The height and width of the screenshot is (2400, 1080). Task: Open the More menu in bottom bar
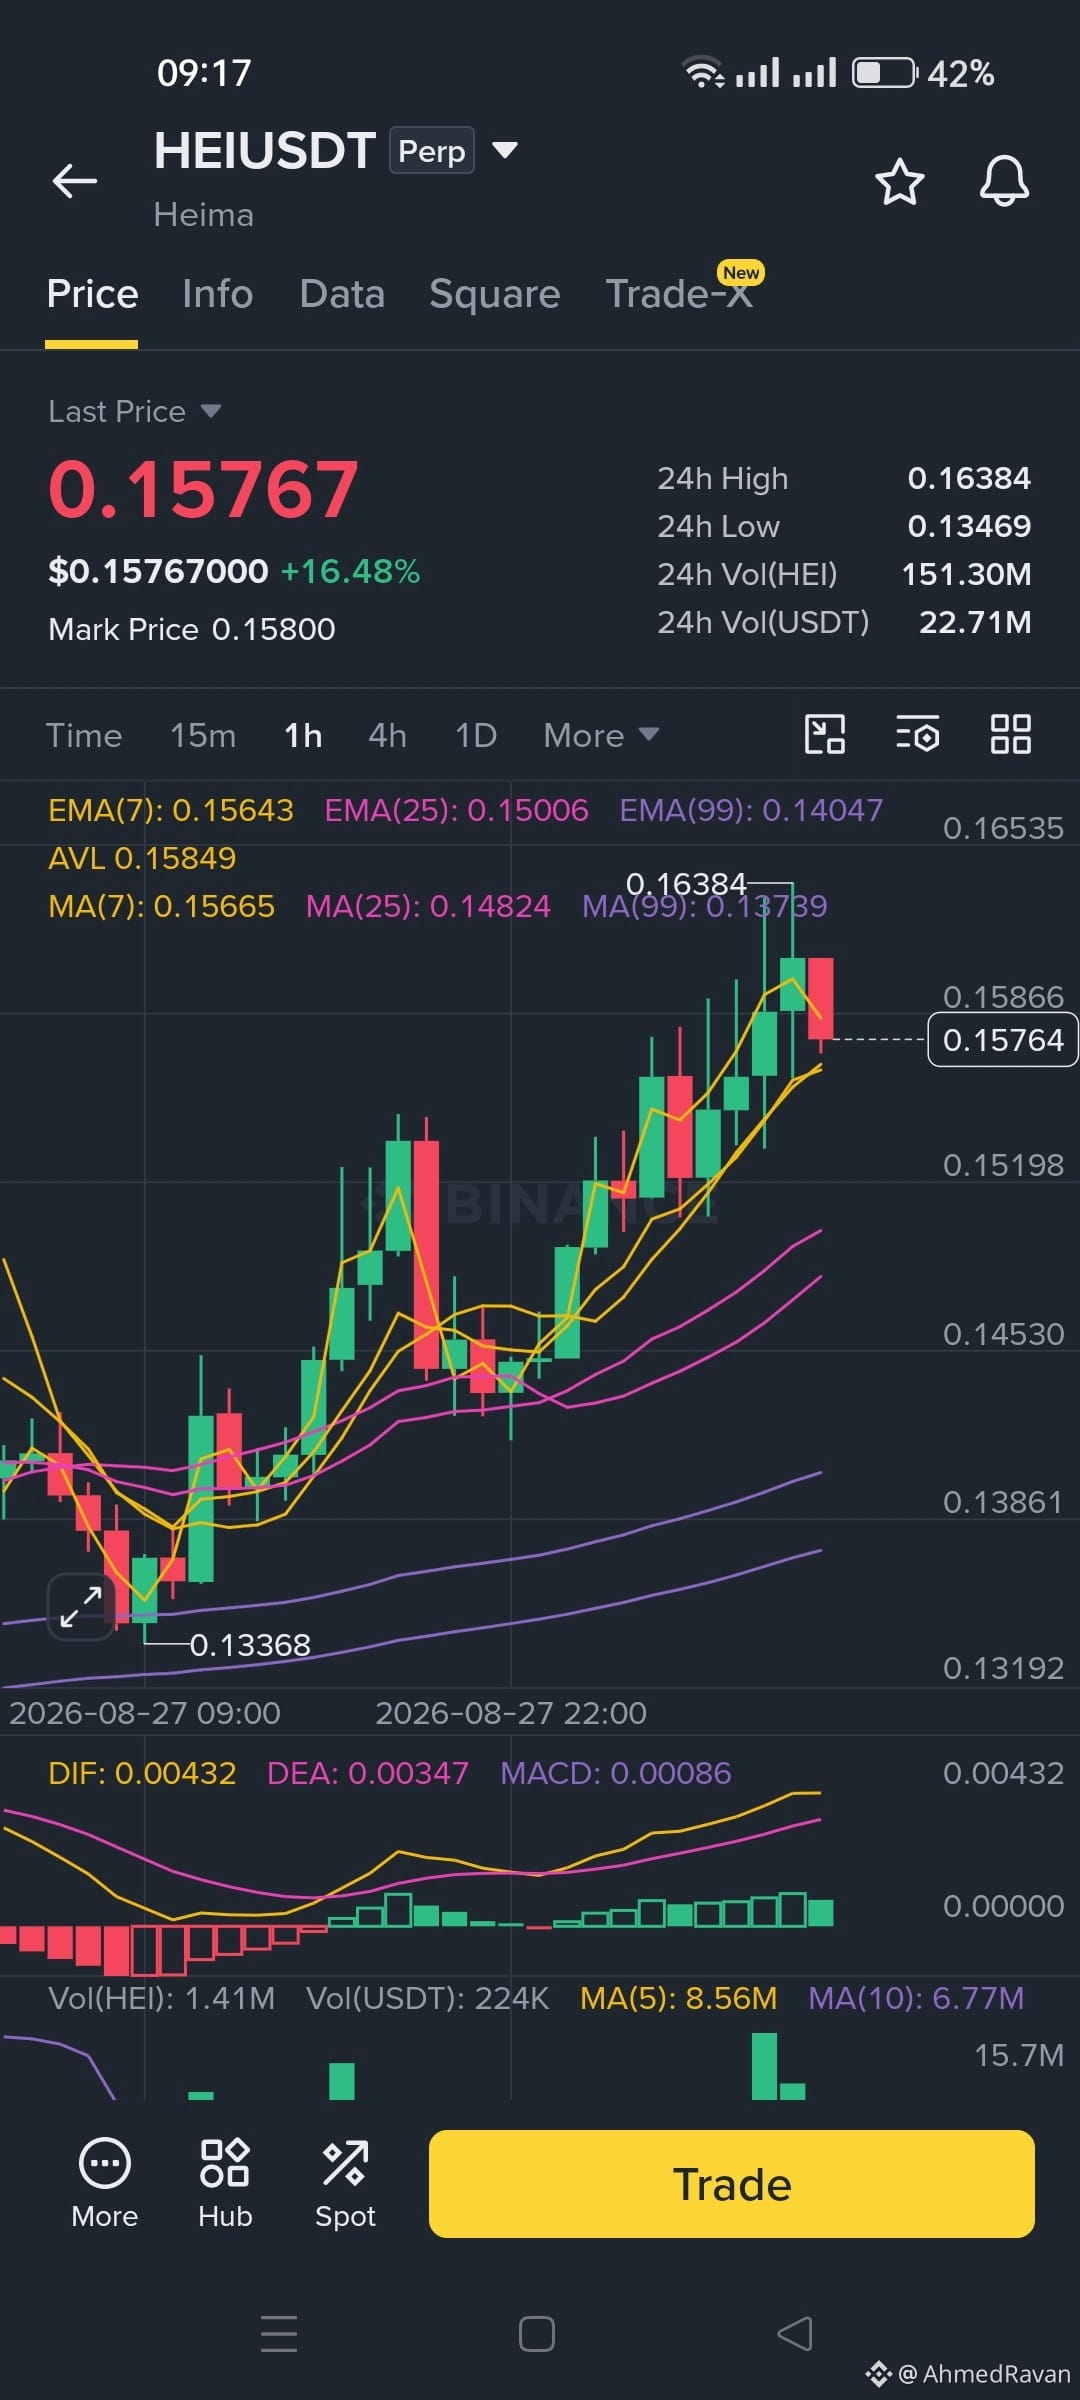coord(104,2184)
